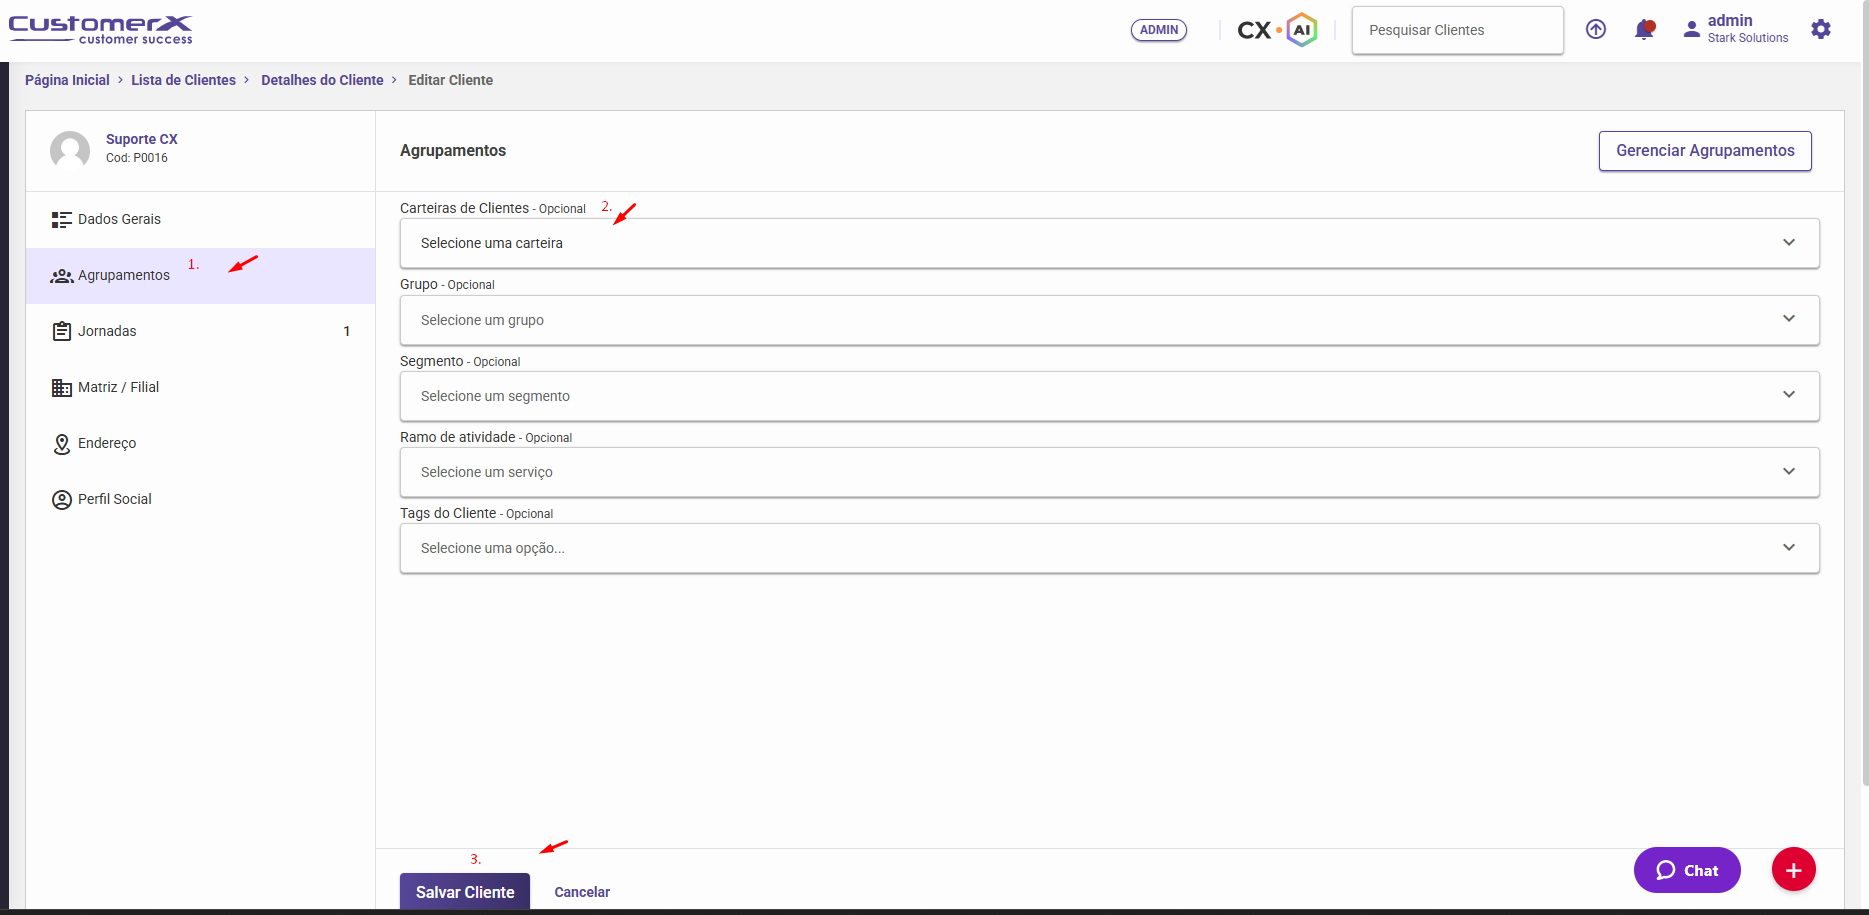
Task: Open the Chat button
Action: pyautogui.click(x=1687, y=870)
